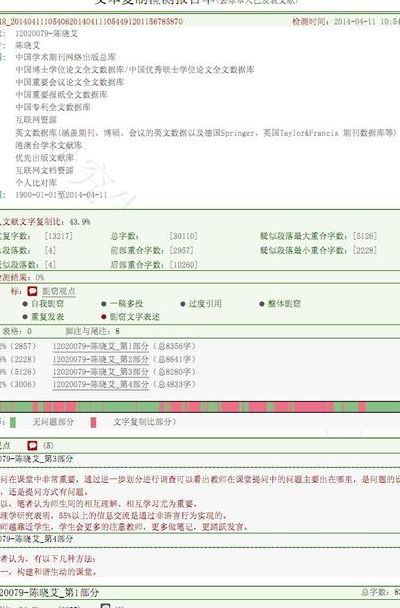
Task: Click the text 中国重要报纸全文数据库
Action: click(x=61, y=94)
